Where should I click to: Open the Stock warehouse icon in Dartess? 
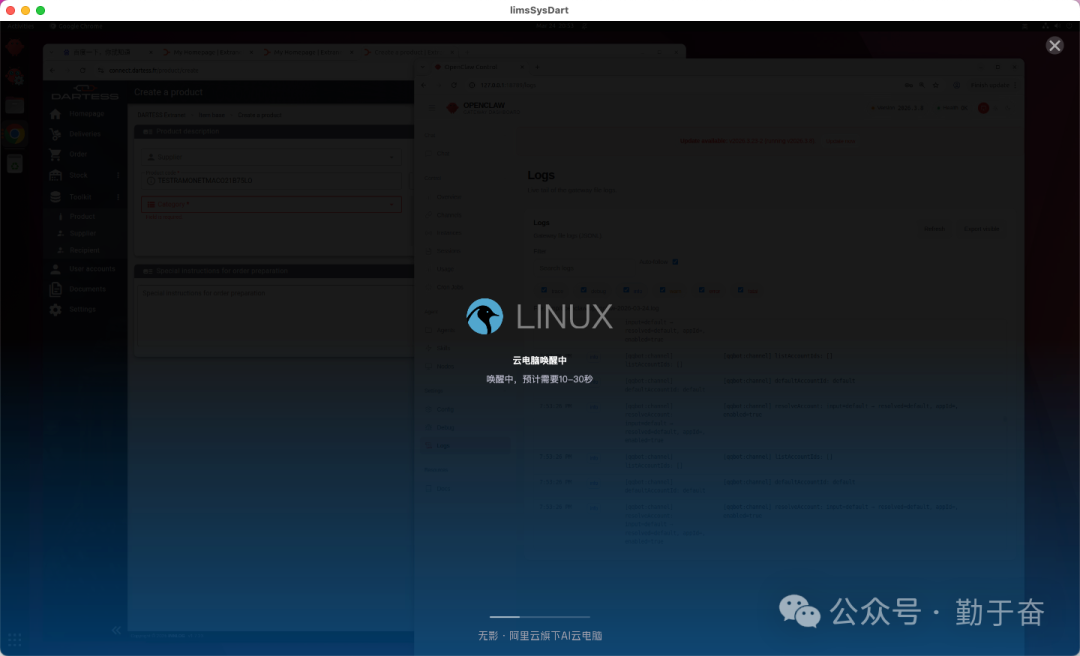tap(55, 176)
